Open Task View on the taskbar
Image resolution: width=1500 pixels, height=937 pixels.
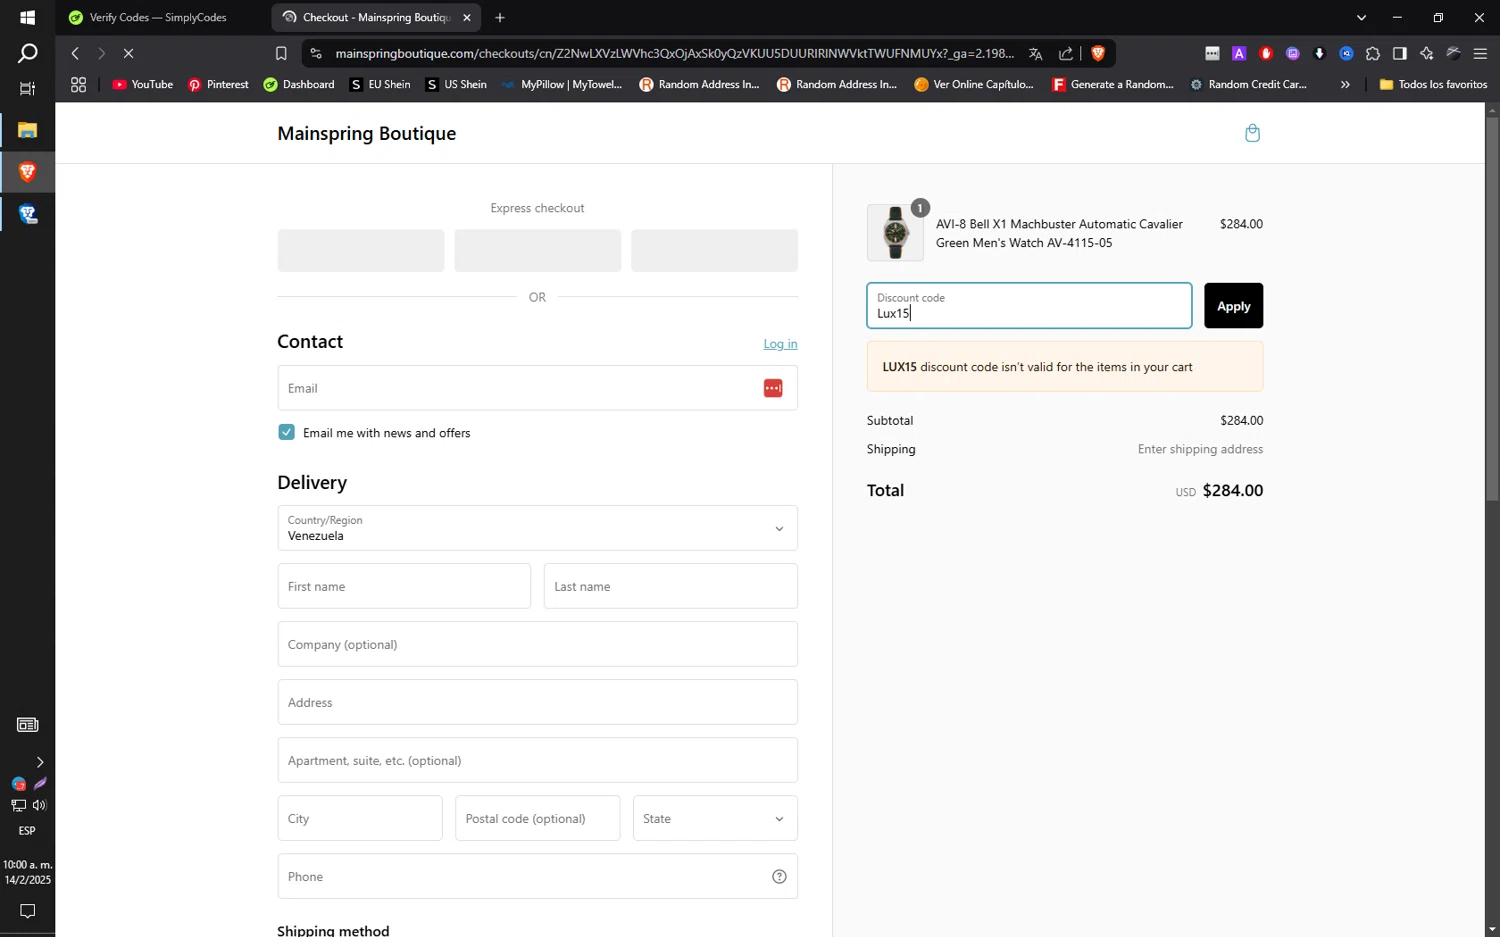coord(27,89)
